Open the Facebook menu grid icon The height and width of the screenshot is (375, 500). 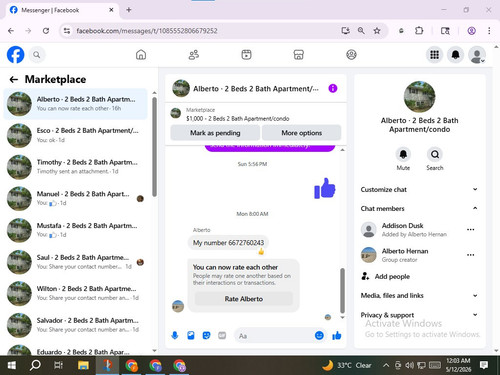point(434,55)
